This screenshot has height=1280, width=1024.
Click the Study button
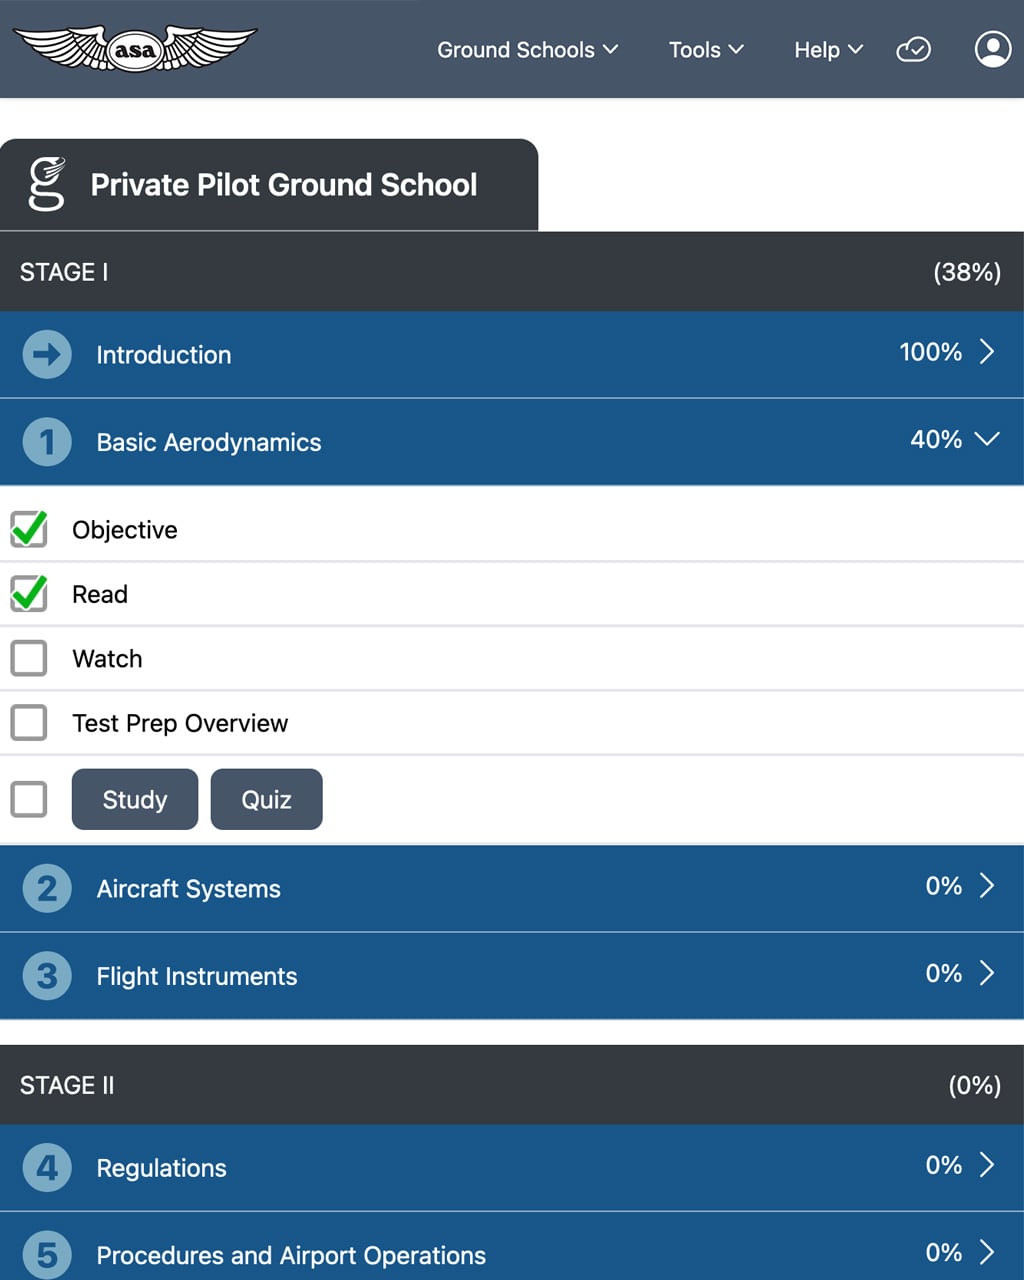134,799
